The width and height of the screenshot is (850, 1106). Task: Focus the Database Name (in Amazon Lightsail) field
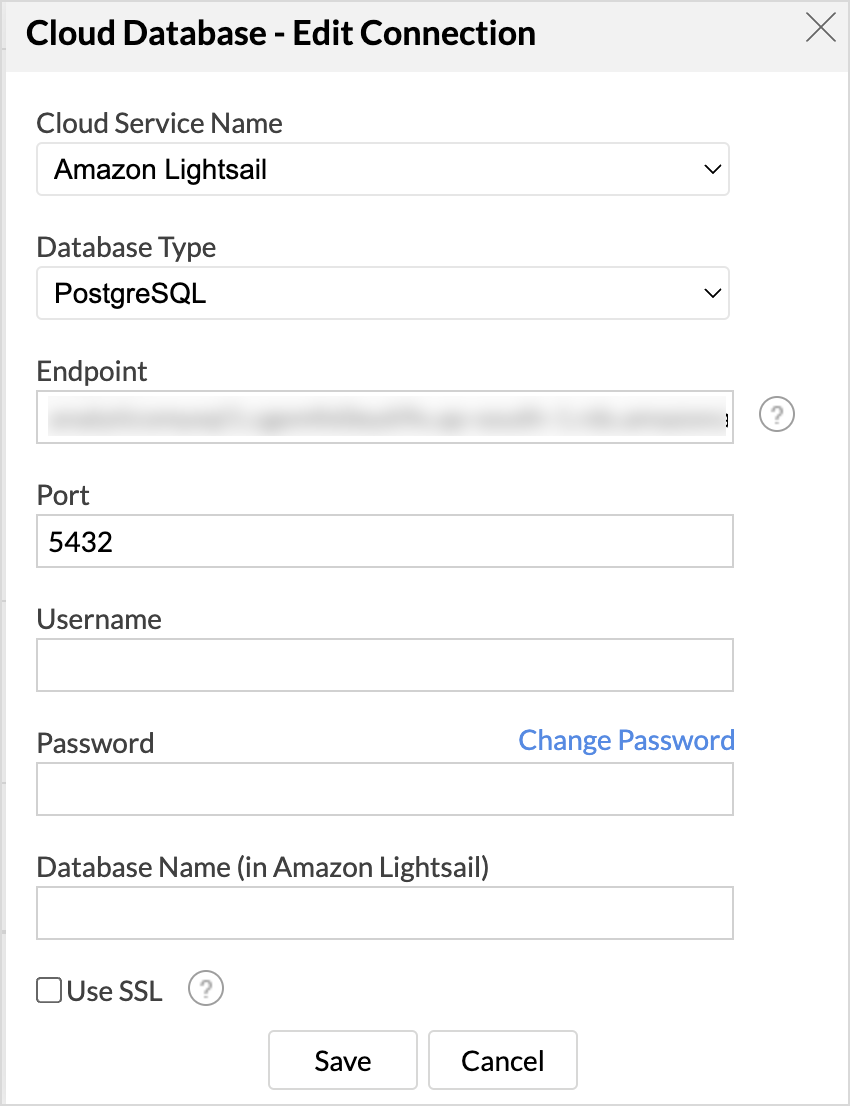click(385, 913)
